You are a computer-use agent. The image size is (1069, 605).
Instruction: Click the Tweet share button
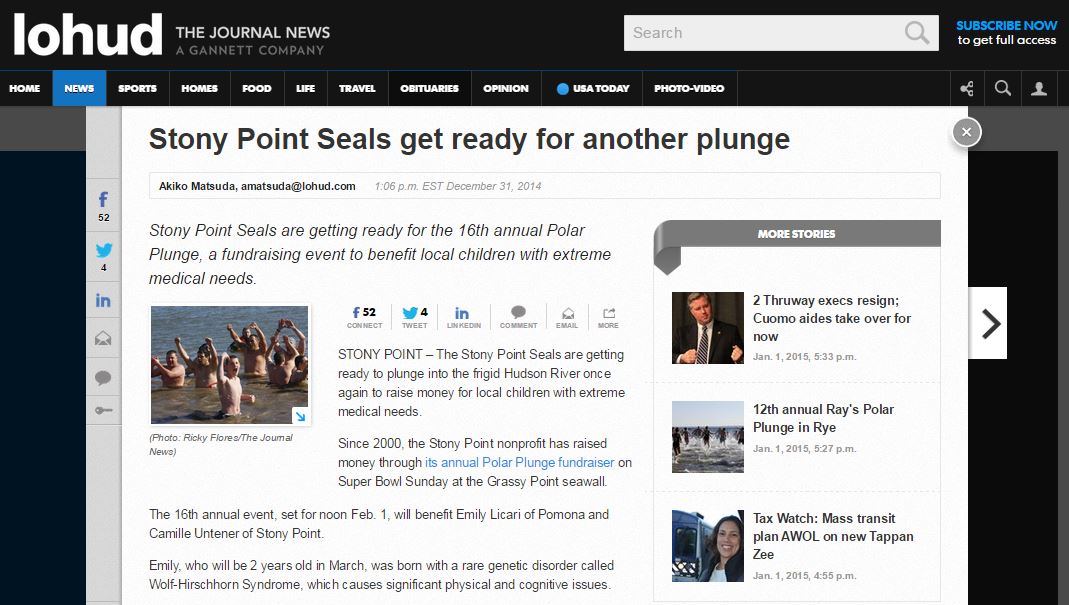(415, 317)
